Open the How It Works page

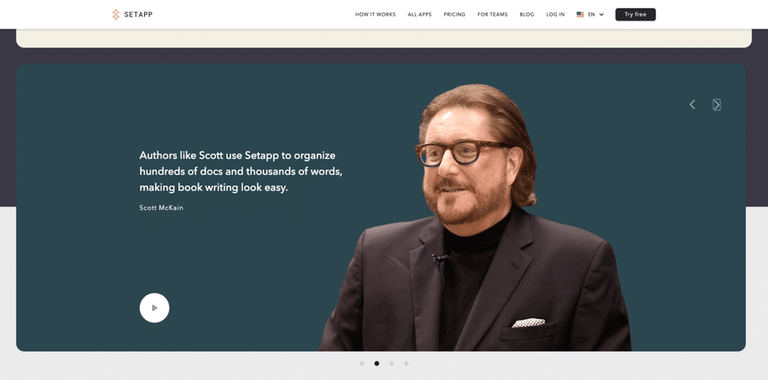pyautogui.click(x=375, y=15)
